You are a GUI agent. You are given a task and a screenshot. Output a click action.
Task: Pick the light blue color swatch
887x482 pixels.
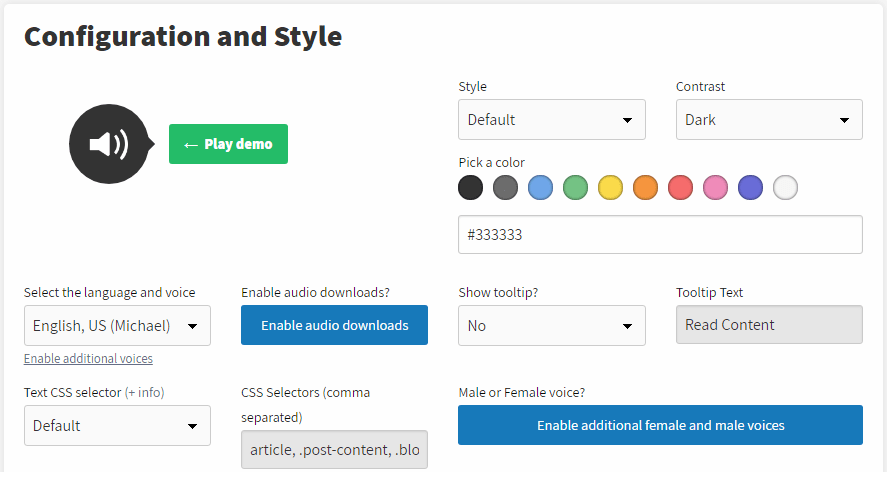540,188
